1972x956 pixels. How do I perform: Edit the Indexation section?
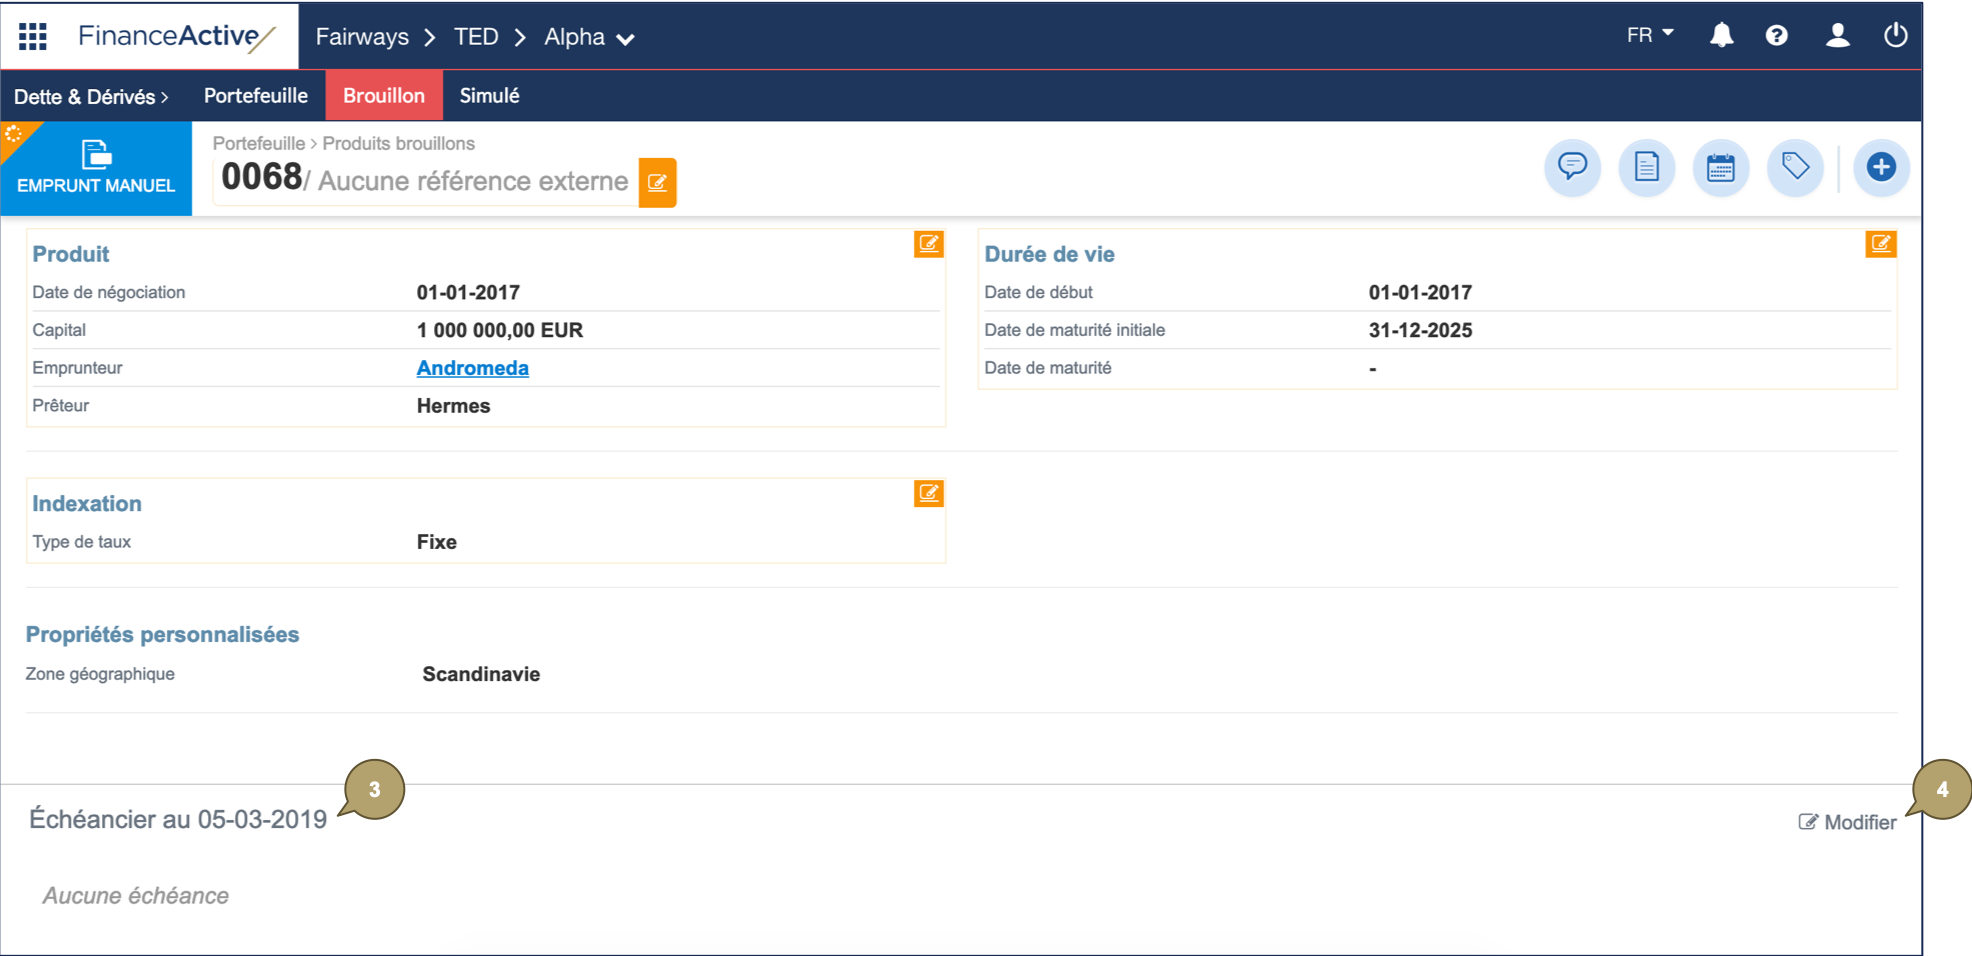point(928,493)
